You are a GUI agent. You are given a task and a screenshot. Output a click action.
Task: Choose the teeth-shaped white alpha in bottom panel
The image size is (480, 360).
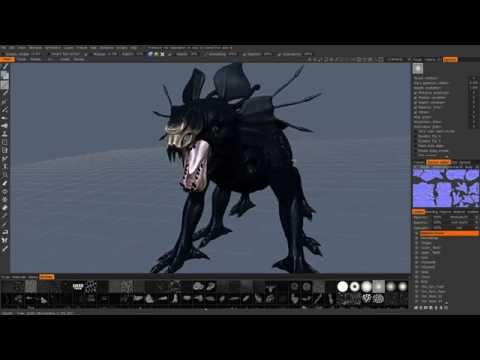click(78, 286)
